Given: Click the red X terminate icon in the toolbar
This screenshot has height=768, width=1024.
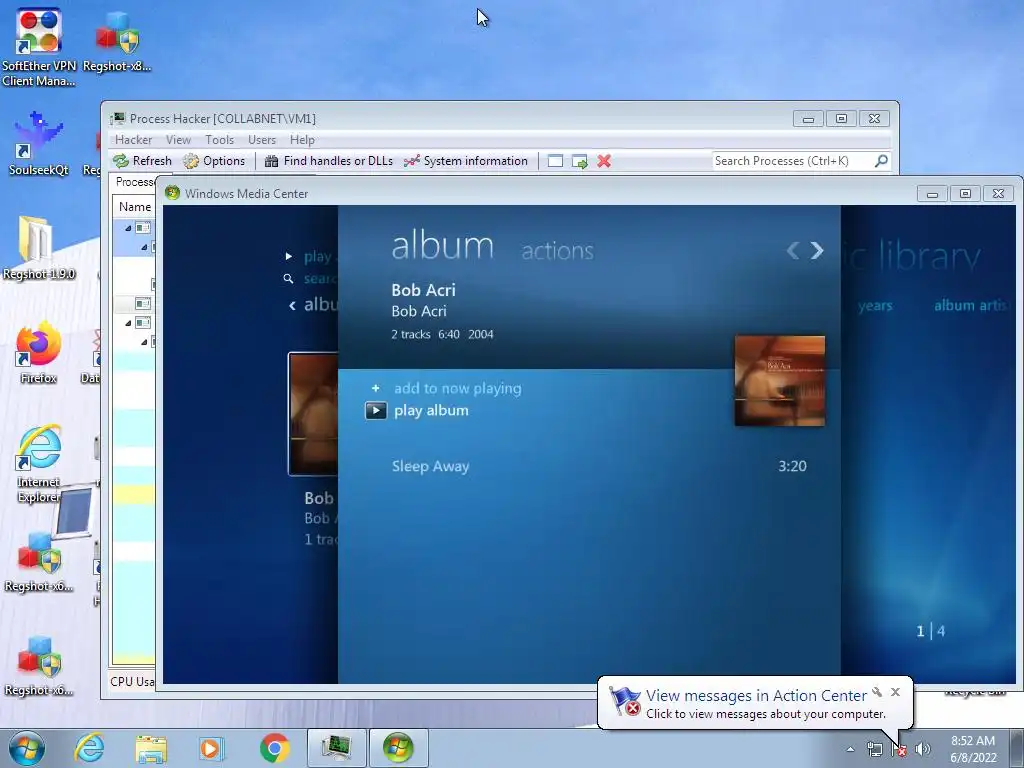Looking at the screenshot, I should point(604,161).
